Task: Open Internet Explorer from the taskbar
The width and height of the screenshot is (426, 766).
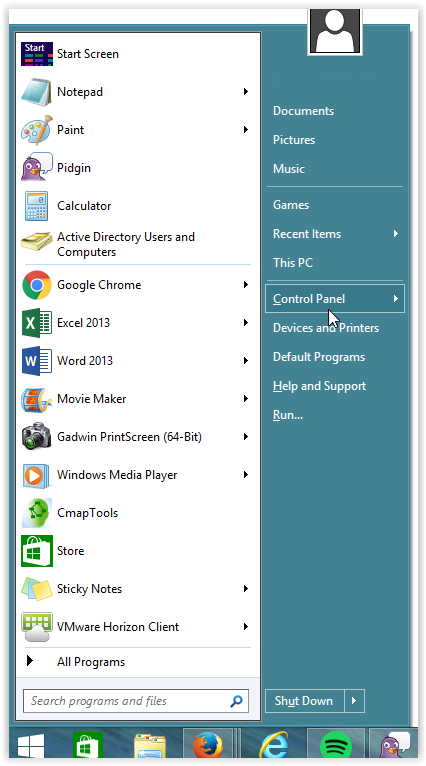Action: (274, 746)
